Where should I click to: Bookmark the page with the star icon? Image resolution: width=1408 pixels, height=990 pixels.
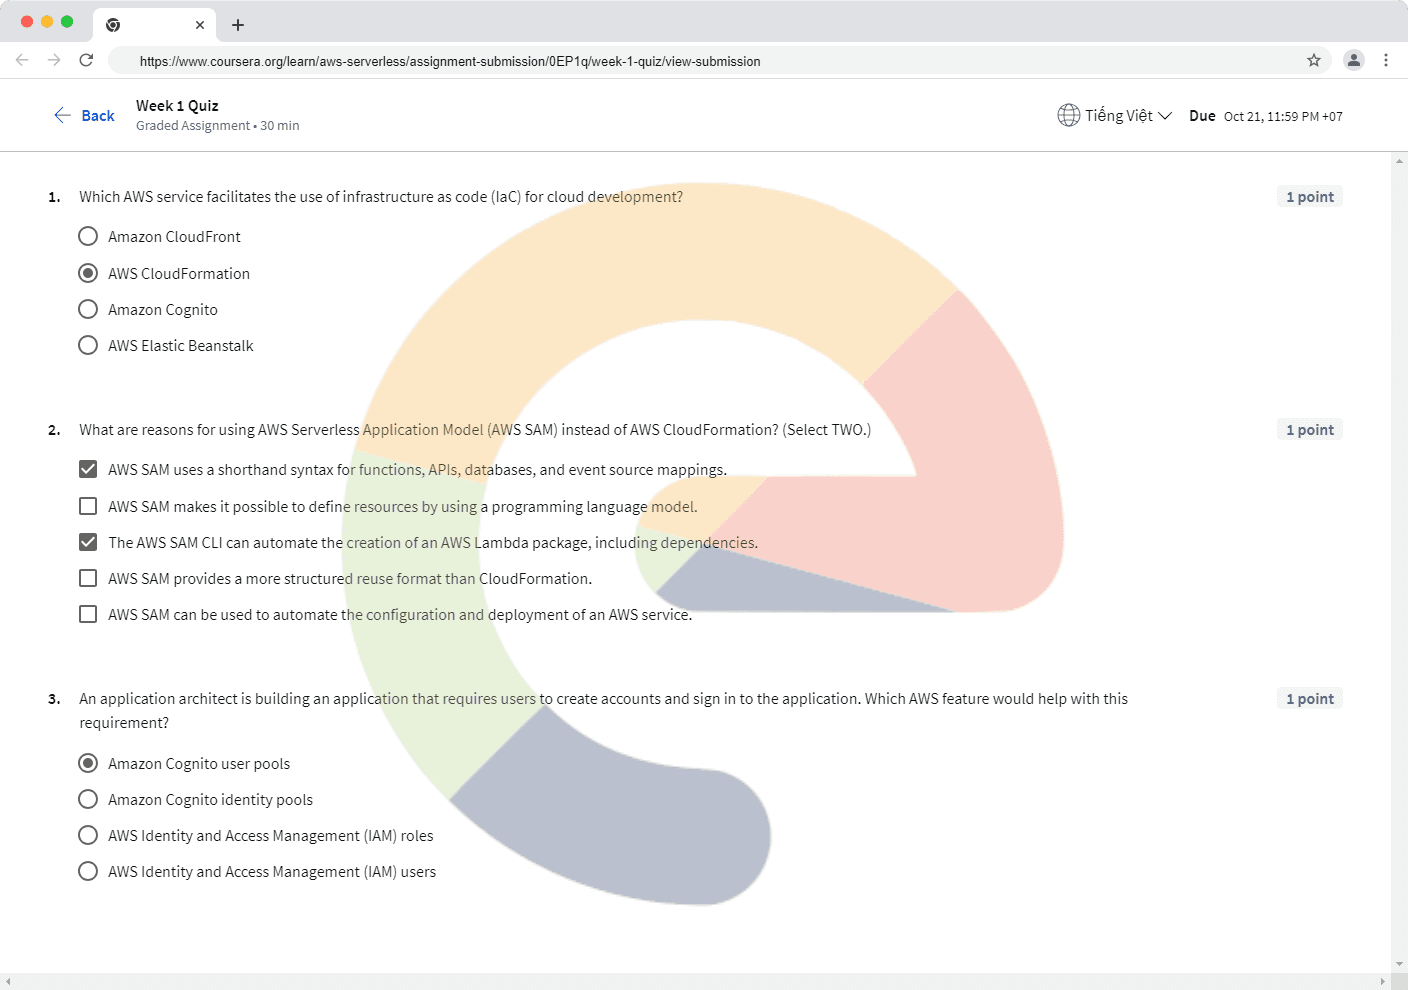point(1313,60)
